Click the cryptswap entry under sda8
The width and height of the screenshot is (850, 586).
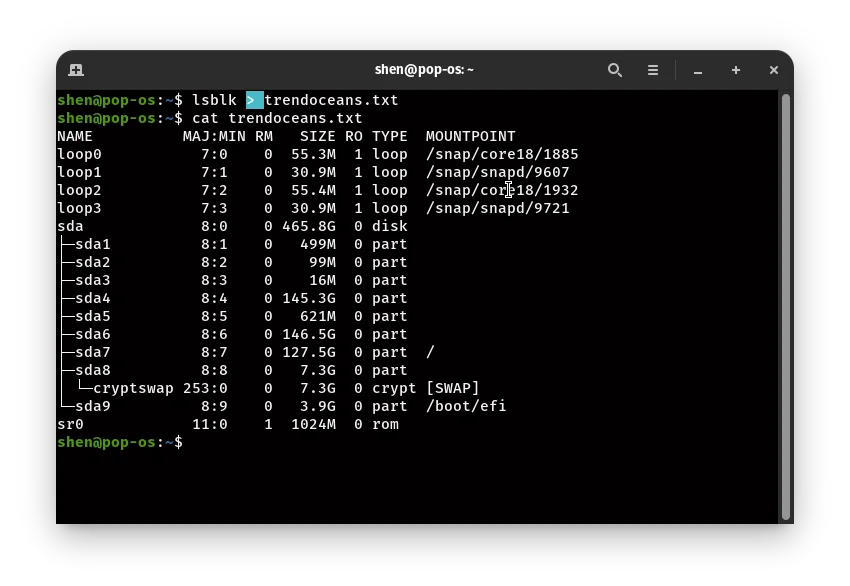click(133, 388)
